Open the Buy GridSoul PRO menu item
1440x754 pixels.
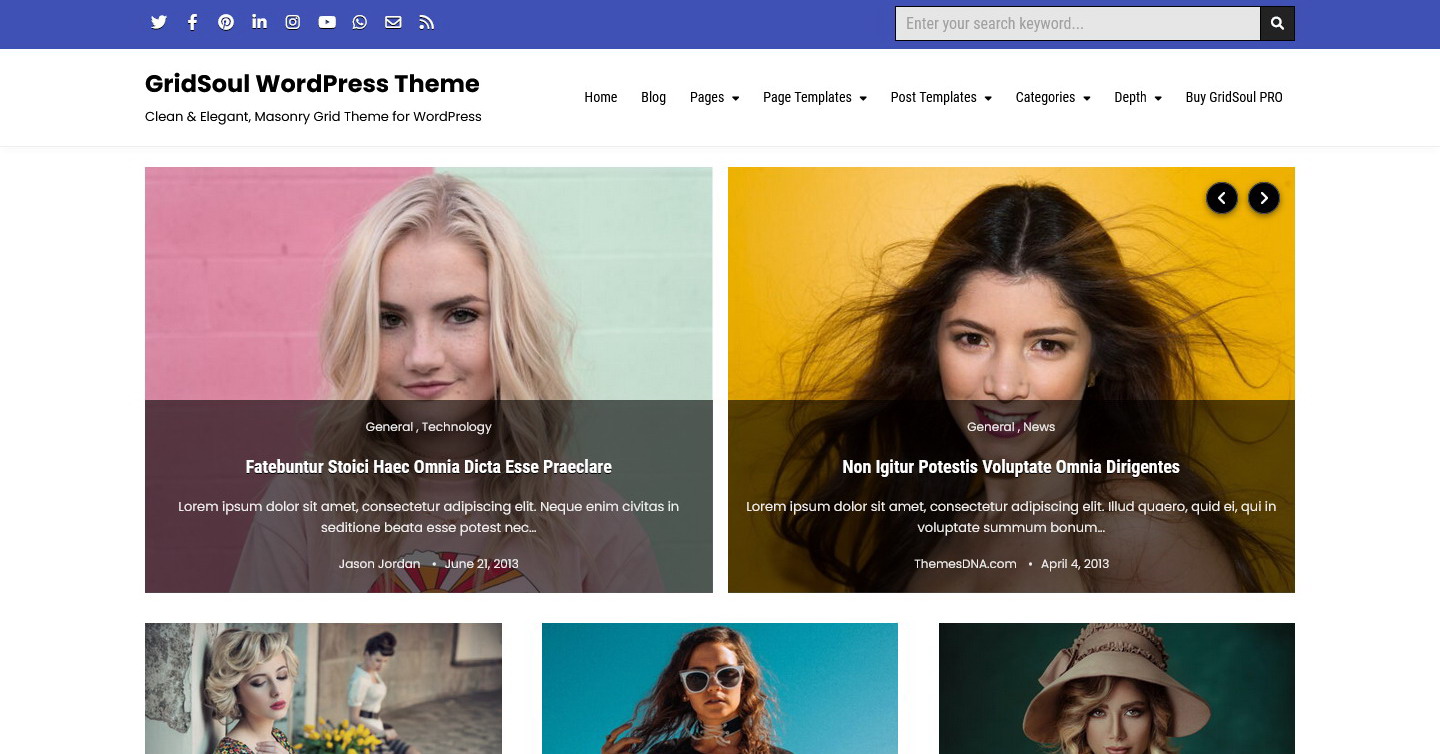[1234, 97]
